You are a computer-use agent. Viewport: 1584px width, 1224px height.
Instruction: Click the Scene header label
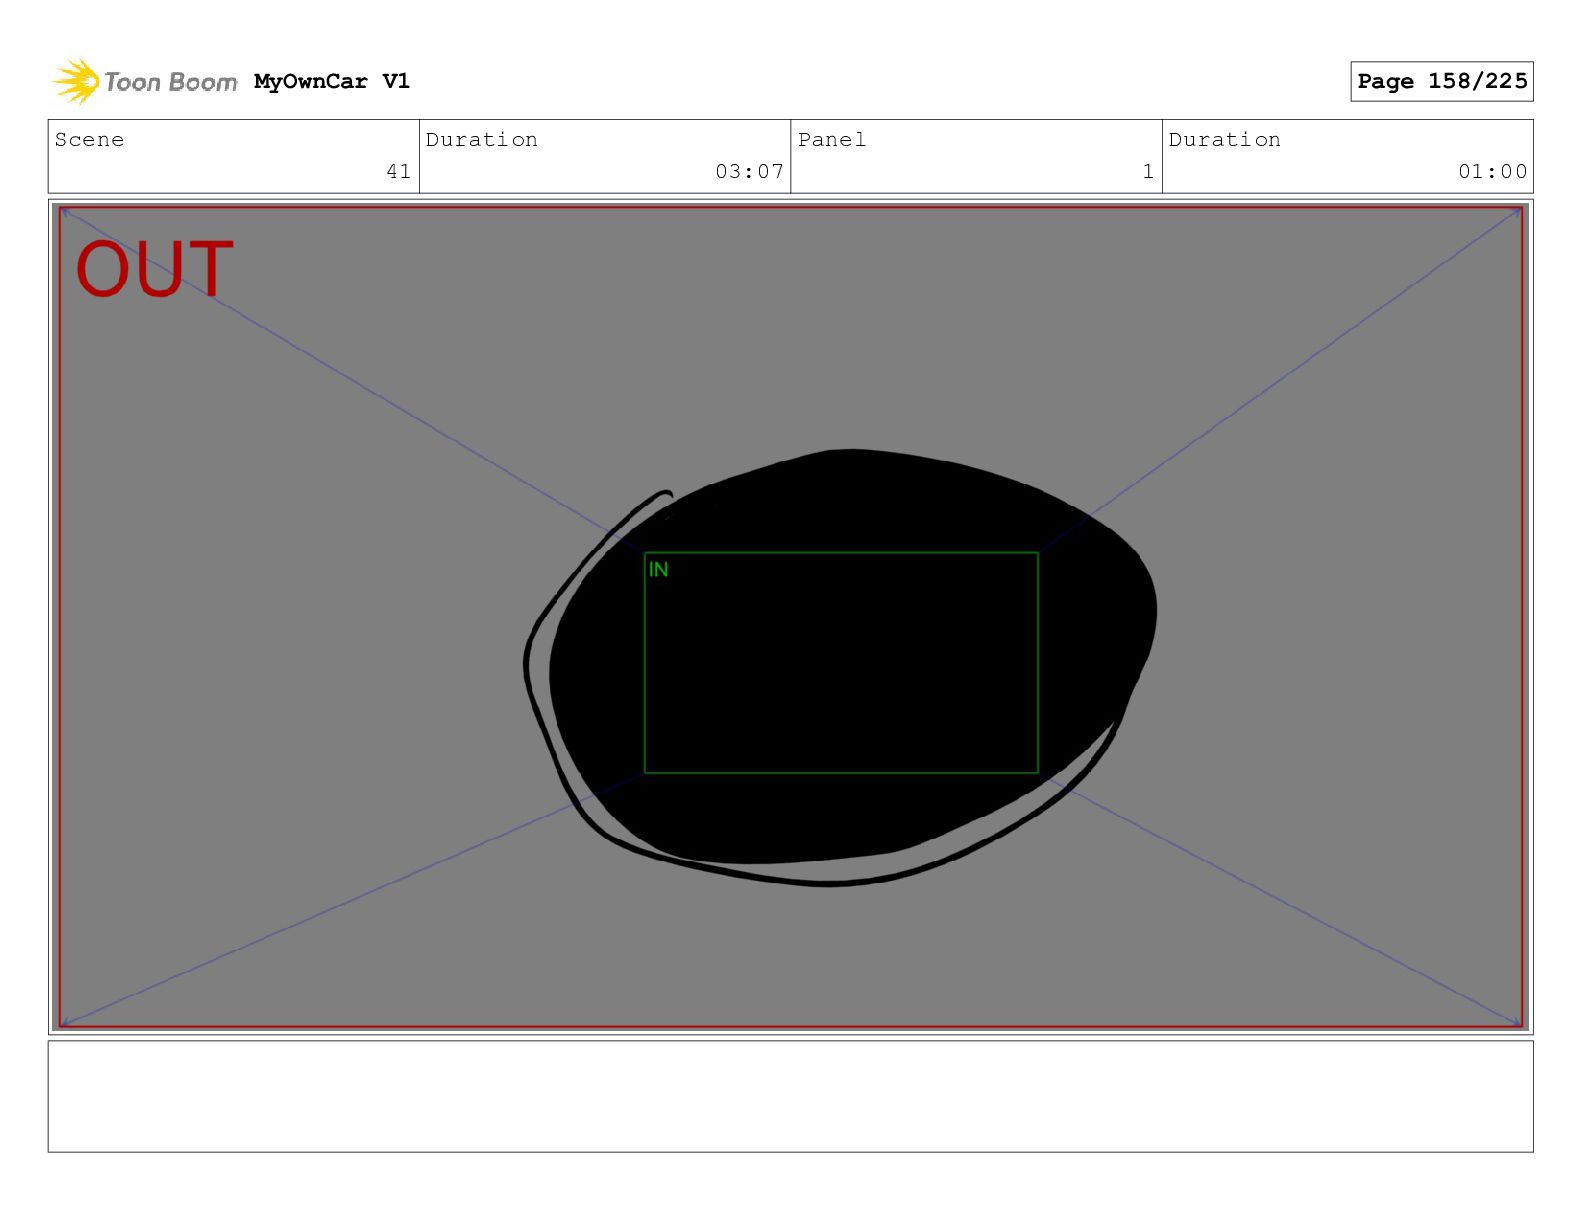[x=90, y=140]
